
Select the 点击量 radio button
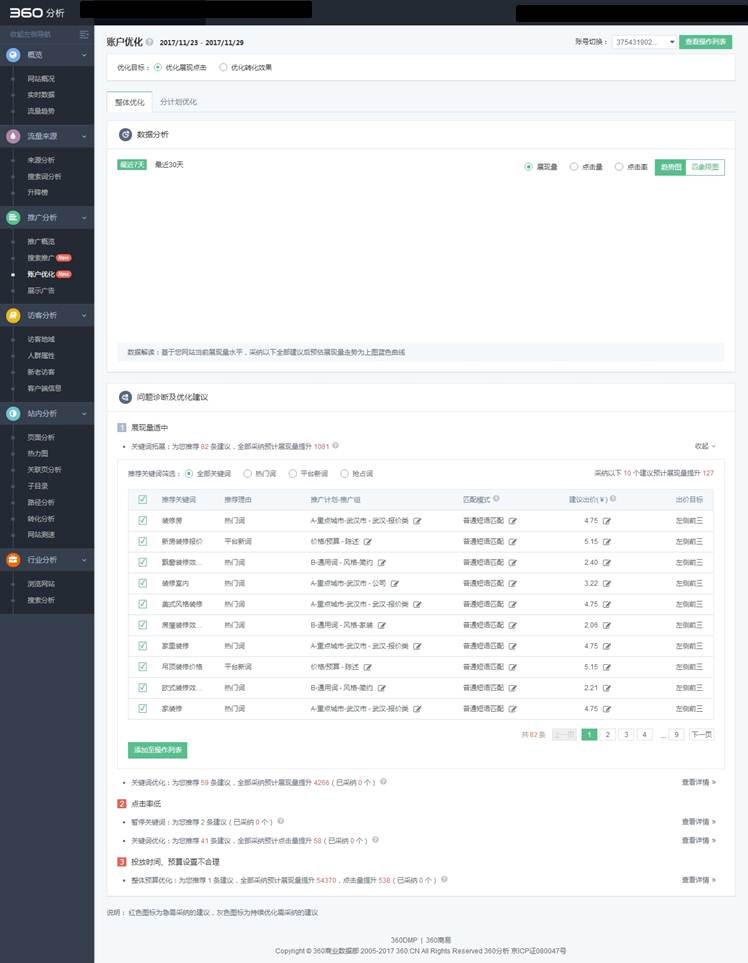pos(574,167)
